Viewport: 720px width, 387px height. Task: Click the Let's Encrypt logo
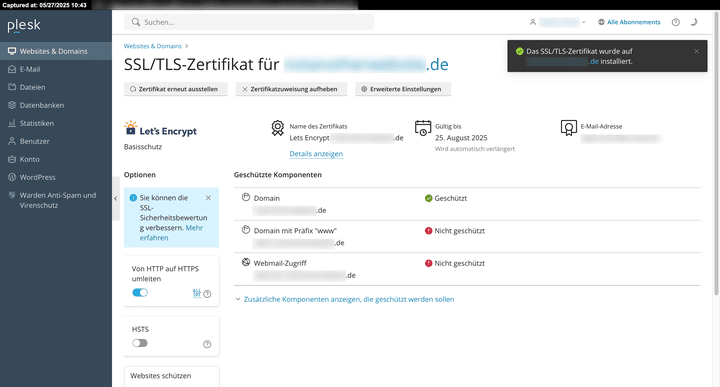click(x=160, y=129)
